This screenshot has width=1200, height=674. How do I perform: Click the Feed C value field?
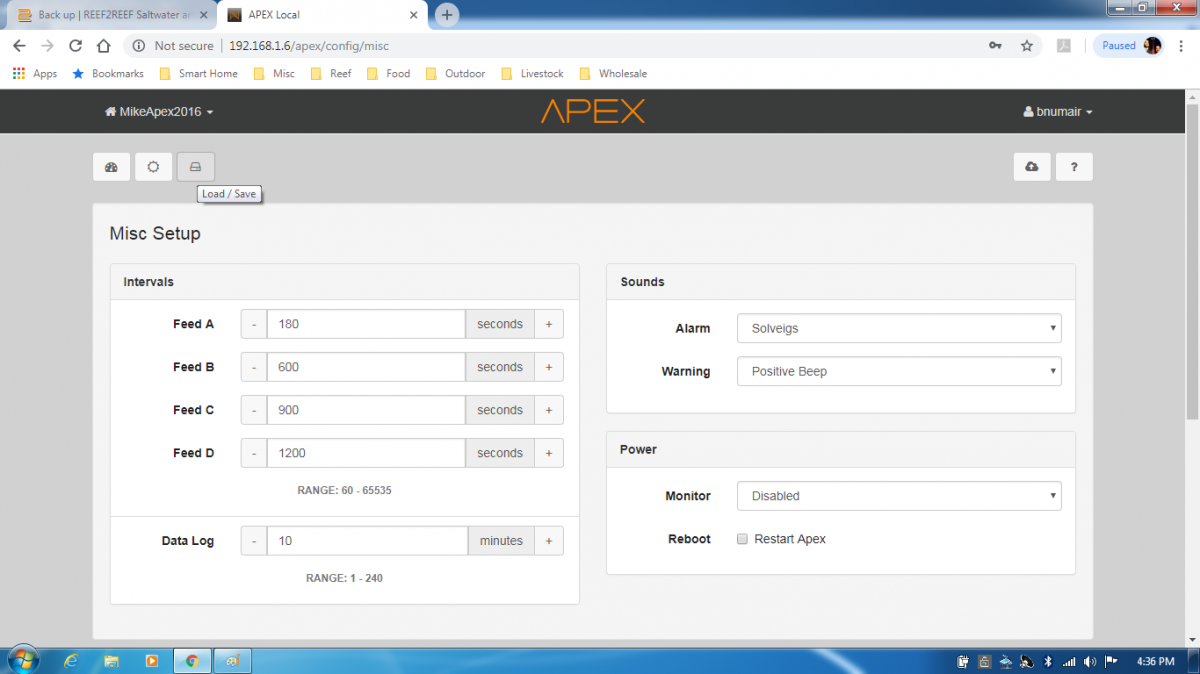366,410
